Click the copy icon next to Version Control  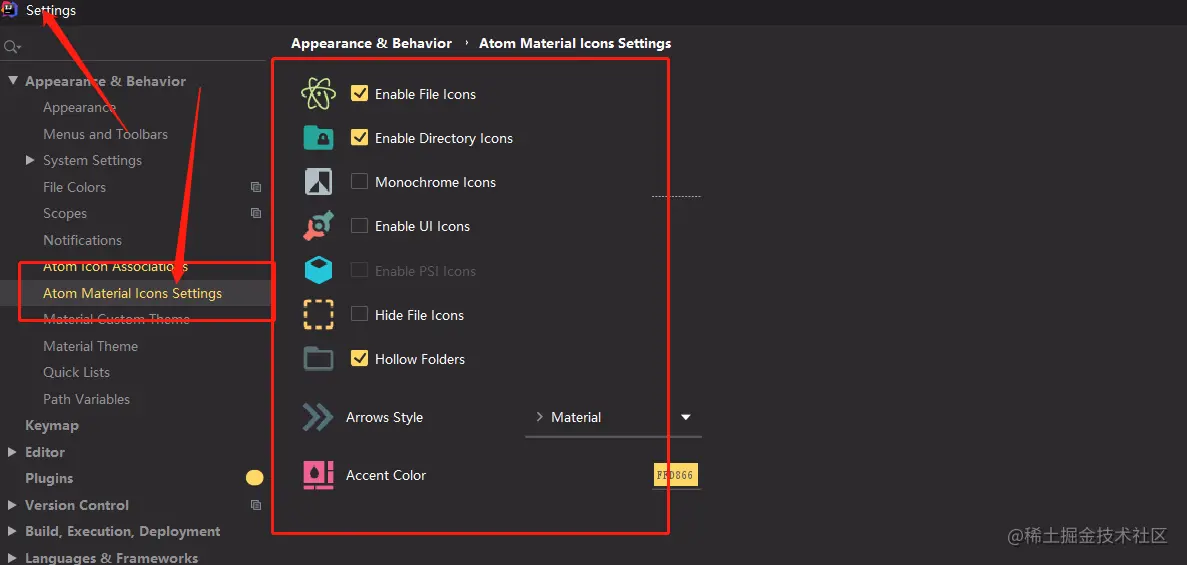pos(256,504)
